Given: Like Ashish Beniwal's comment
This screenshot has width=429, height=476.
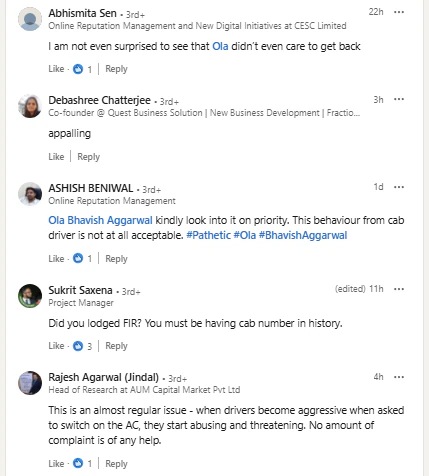Looking at the screenshot, I should click(x=56, y=259).
